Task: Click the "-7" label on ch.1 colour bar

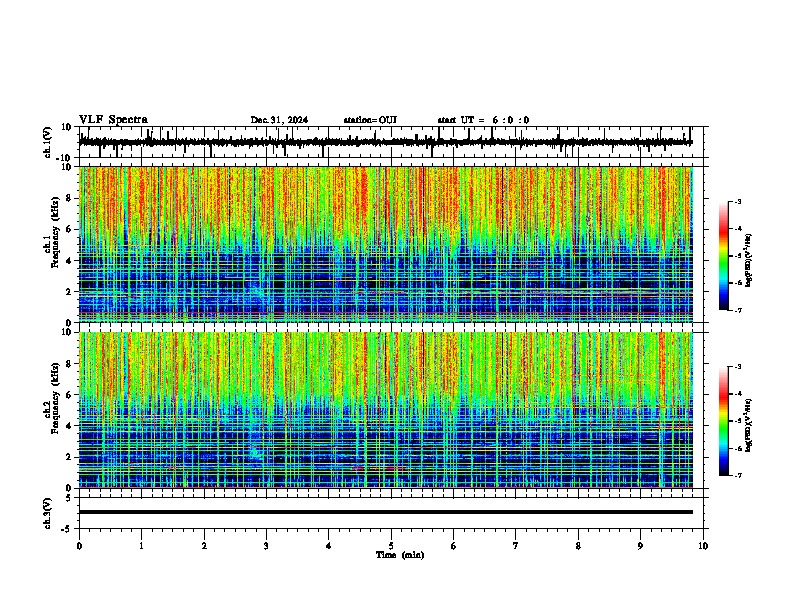Action: click(x=738, y=310)
